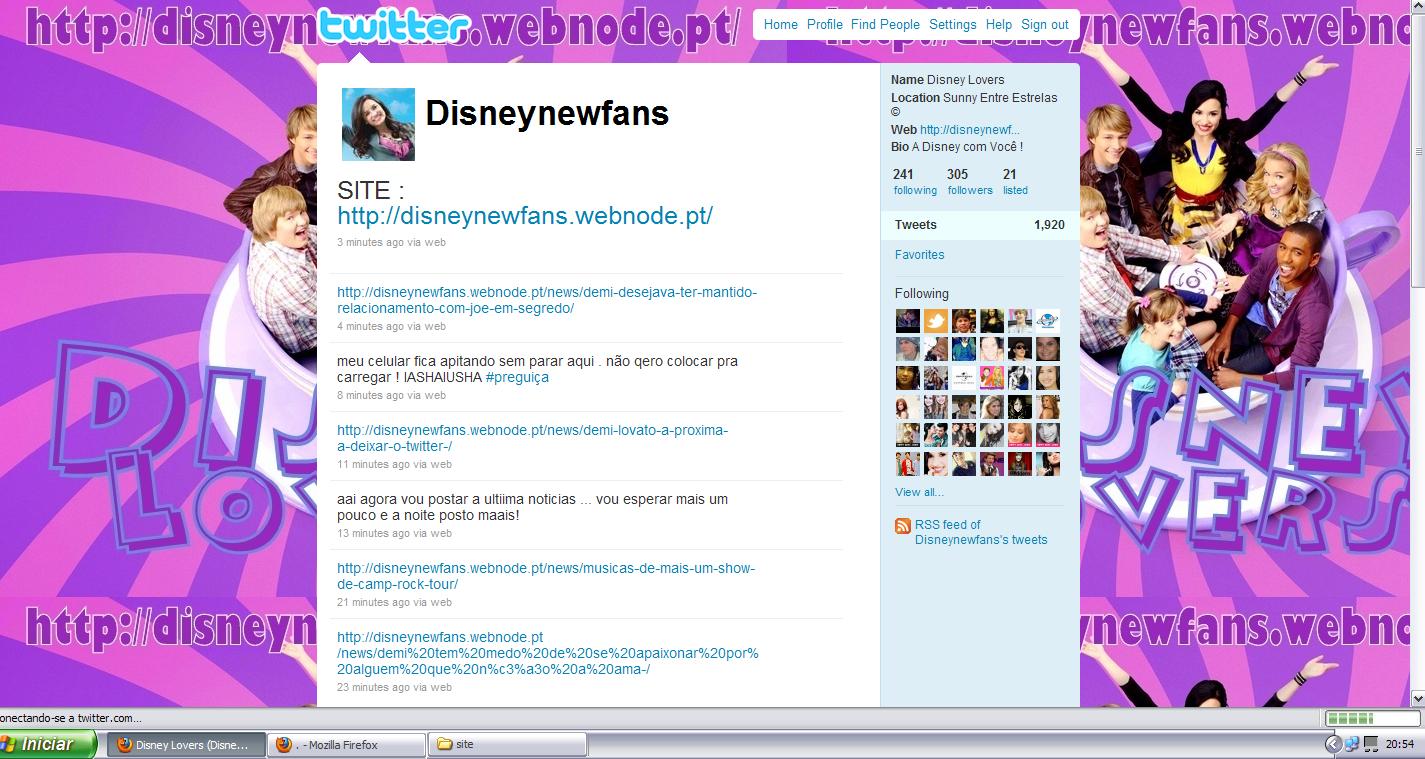Click the Firefox icon on Disney Lovers taskbar button

[x=124, y=745]
